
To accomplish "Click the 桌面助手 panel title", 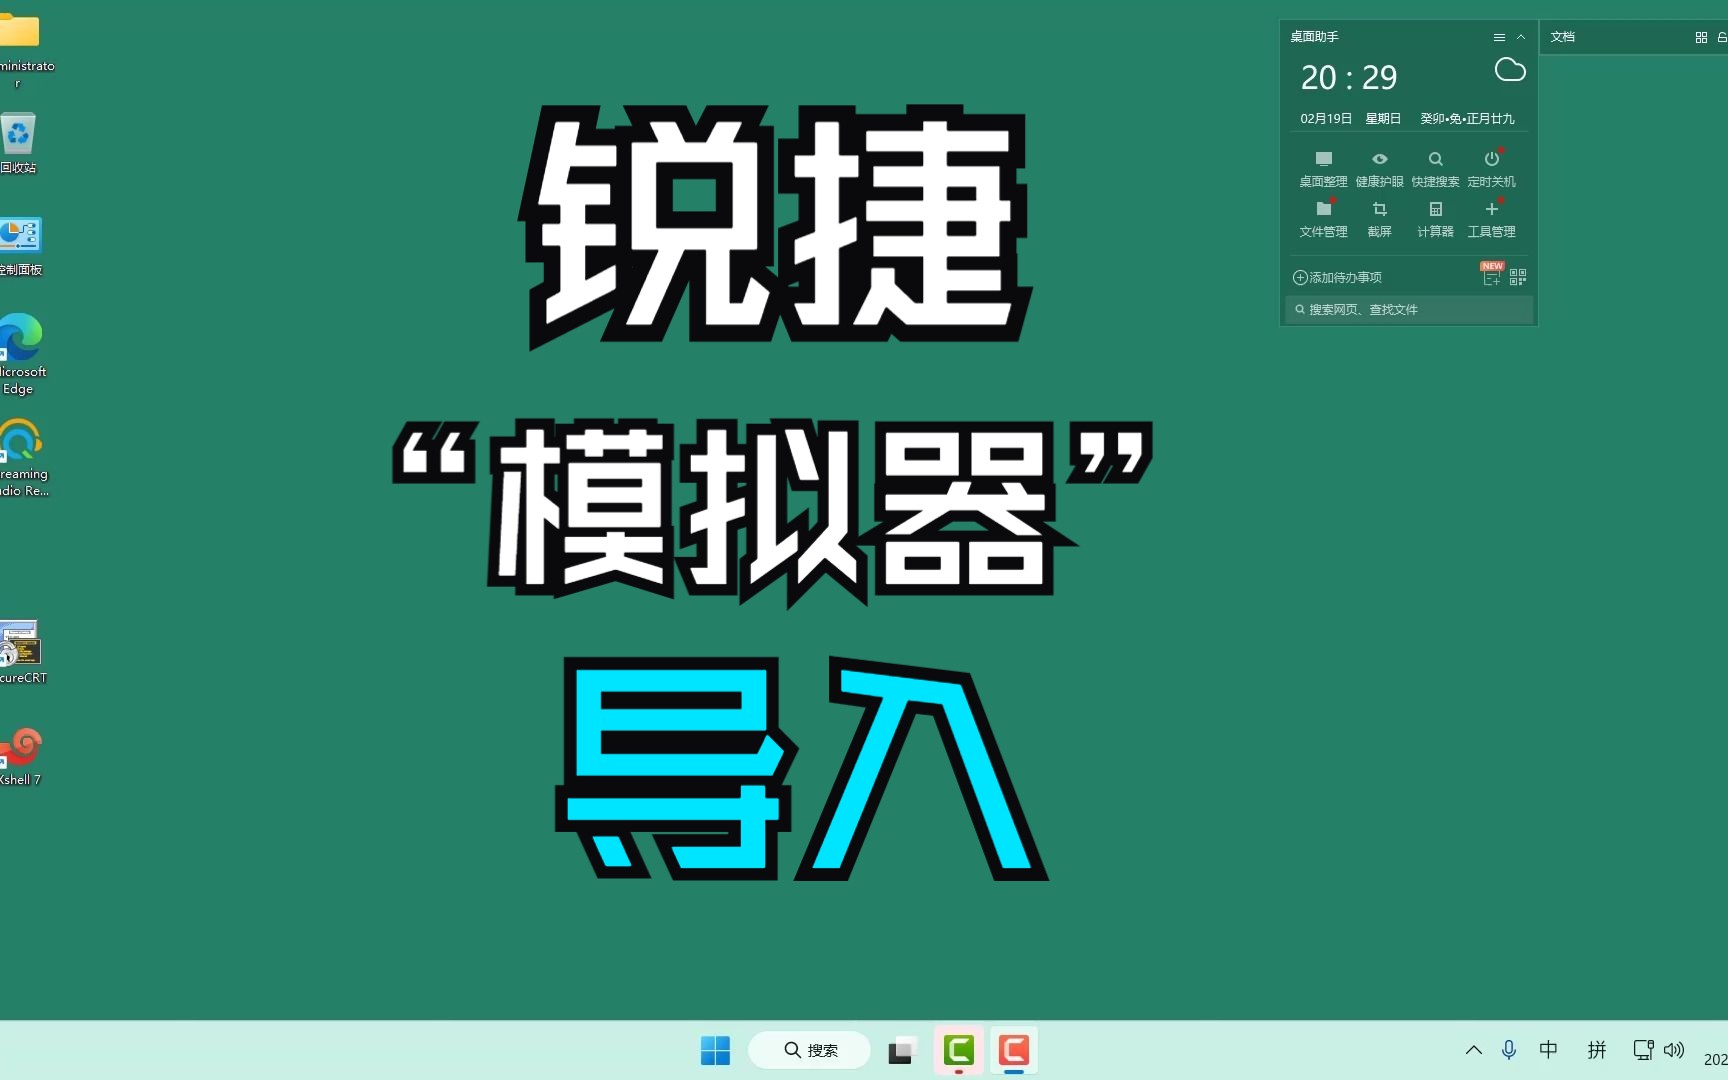I will point(1314,37).
